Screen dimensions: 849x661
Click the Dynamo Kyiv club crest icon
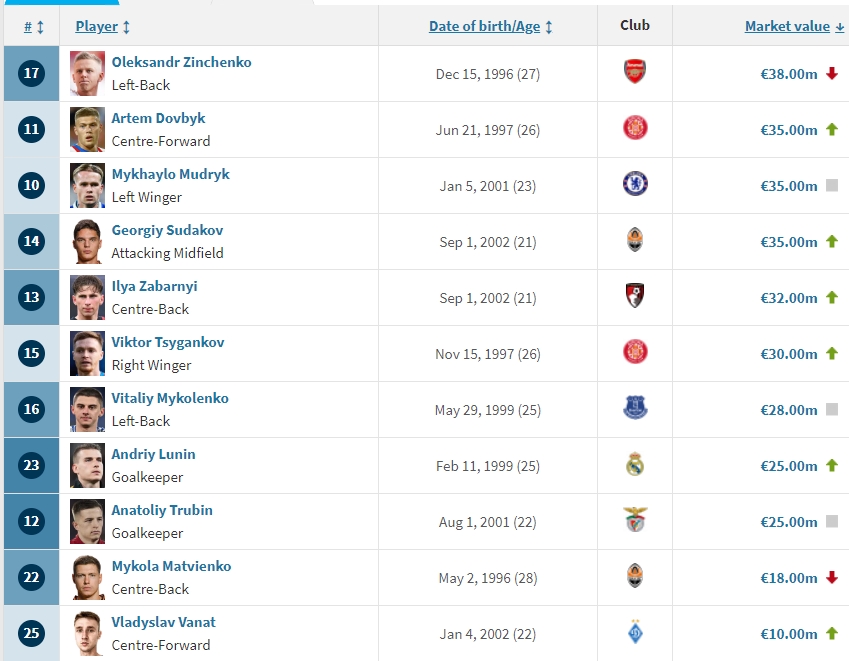[635, 633]
